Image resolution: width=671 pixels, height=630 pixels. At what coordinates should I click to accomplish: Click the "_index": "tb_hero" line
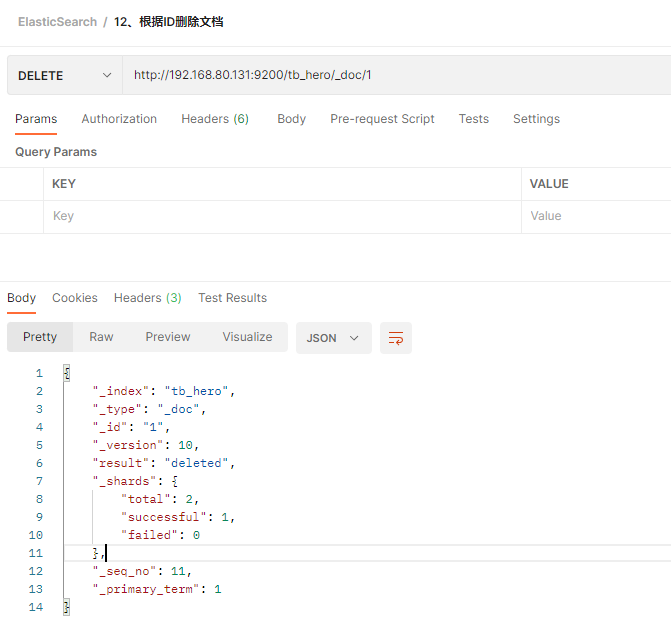163,391
